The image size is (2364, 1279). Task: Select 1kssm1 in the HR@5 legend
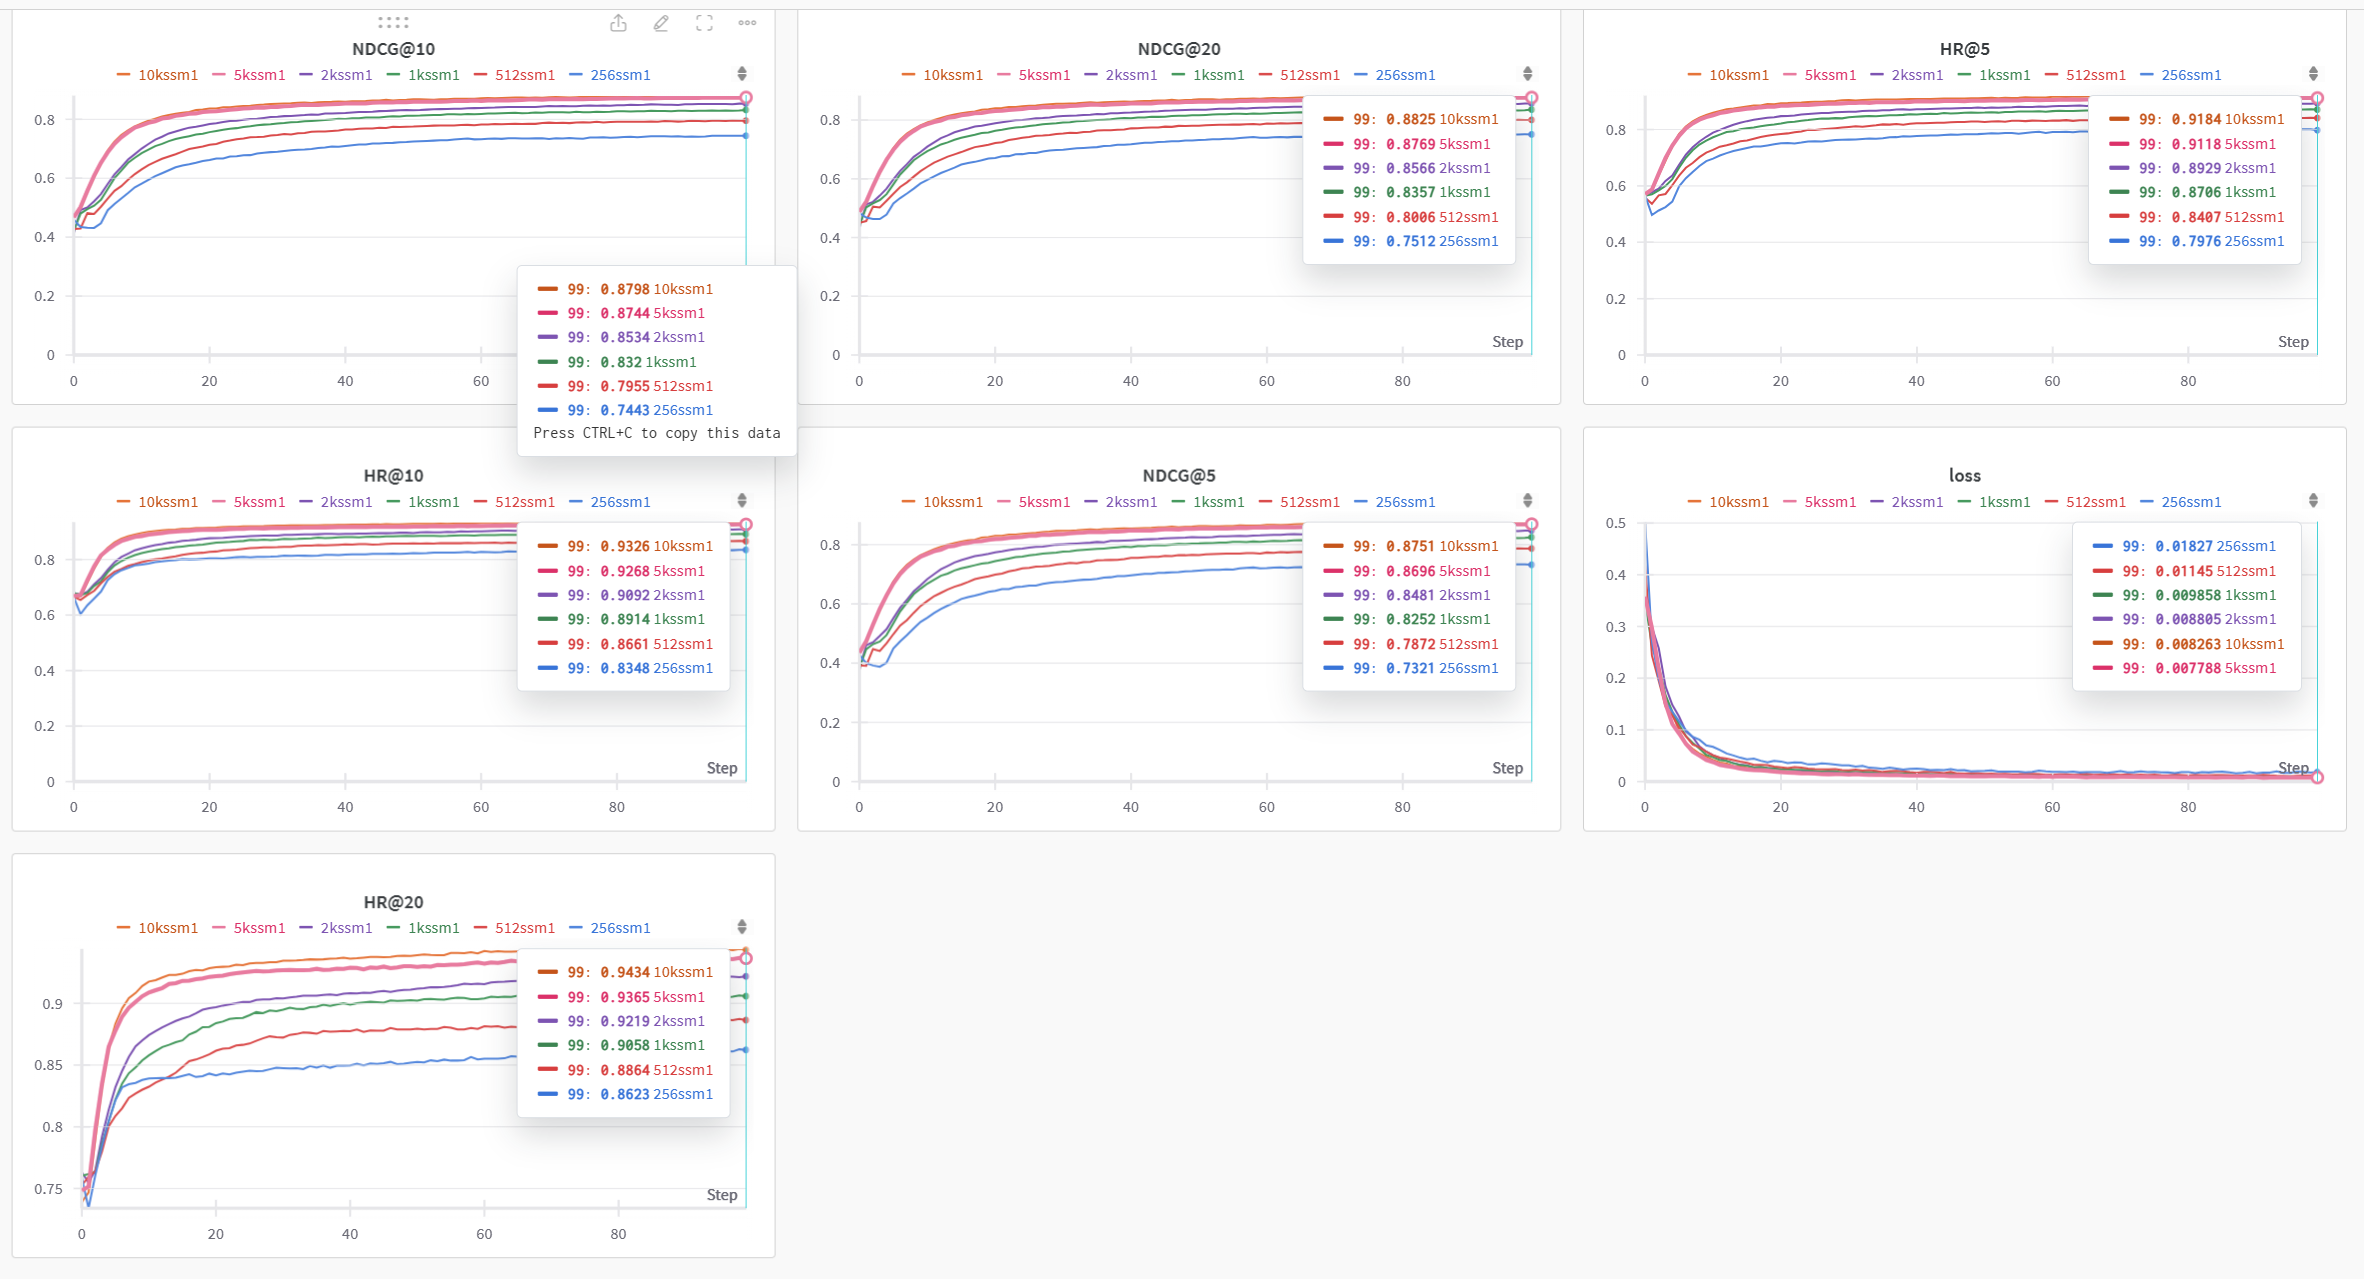(x=2005, y=75)
